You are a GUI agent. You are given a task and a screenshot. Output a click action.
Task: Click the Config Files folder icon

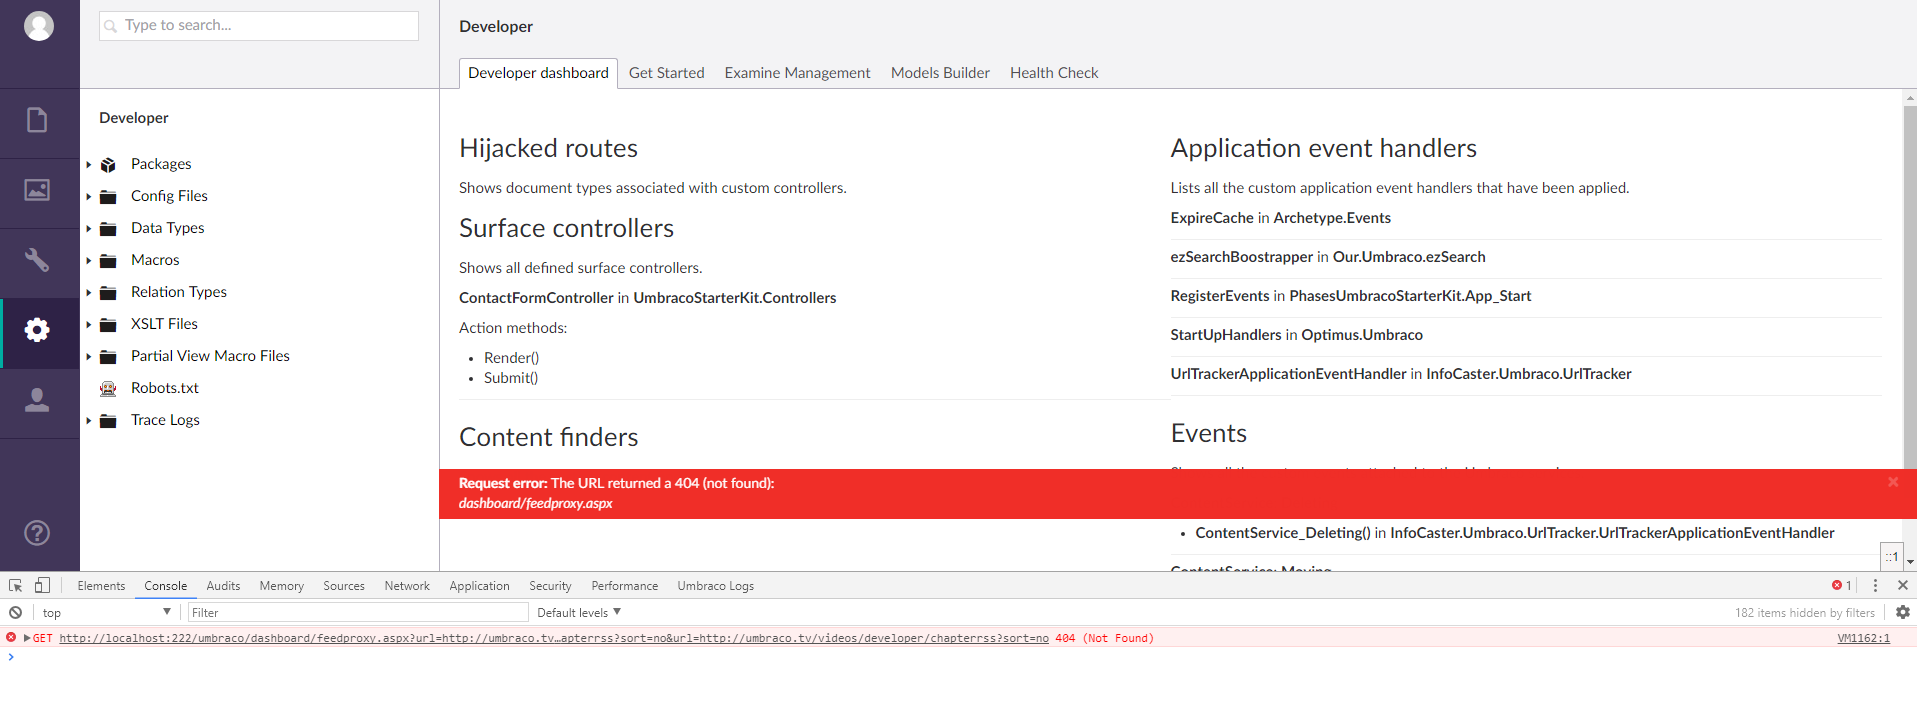[108, 197]
